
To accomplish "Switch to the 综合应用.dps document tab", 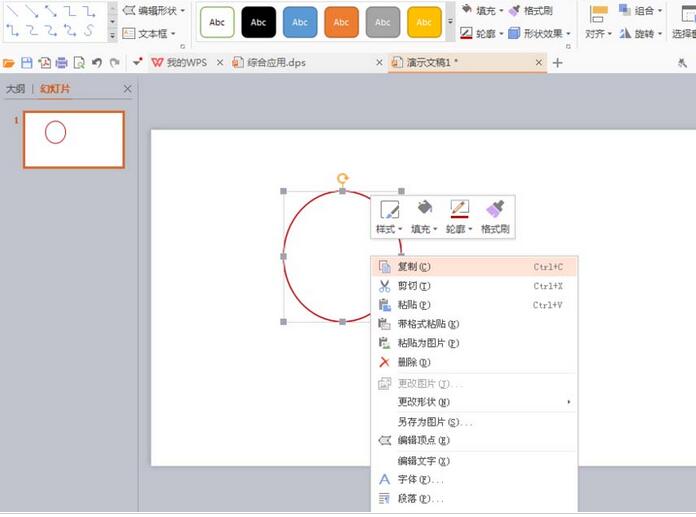I will coord(305,63).
